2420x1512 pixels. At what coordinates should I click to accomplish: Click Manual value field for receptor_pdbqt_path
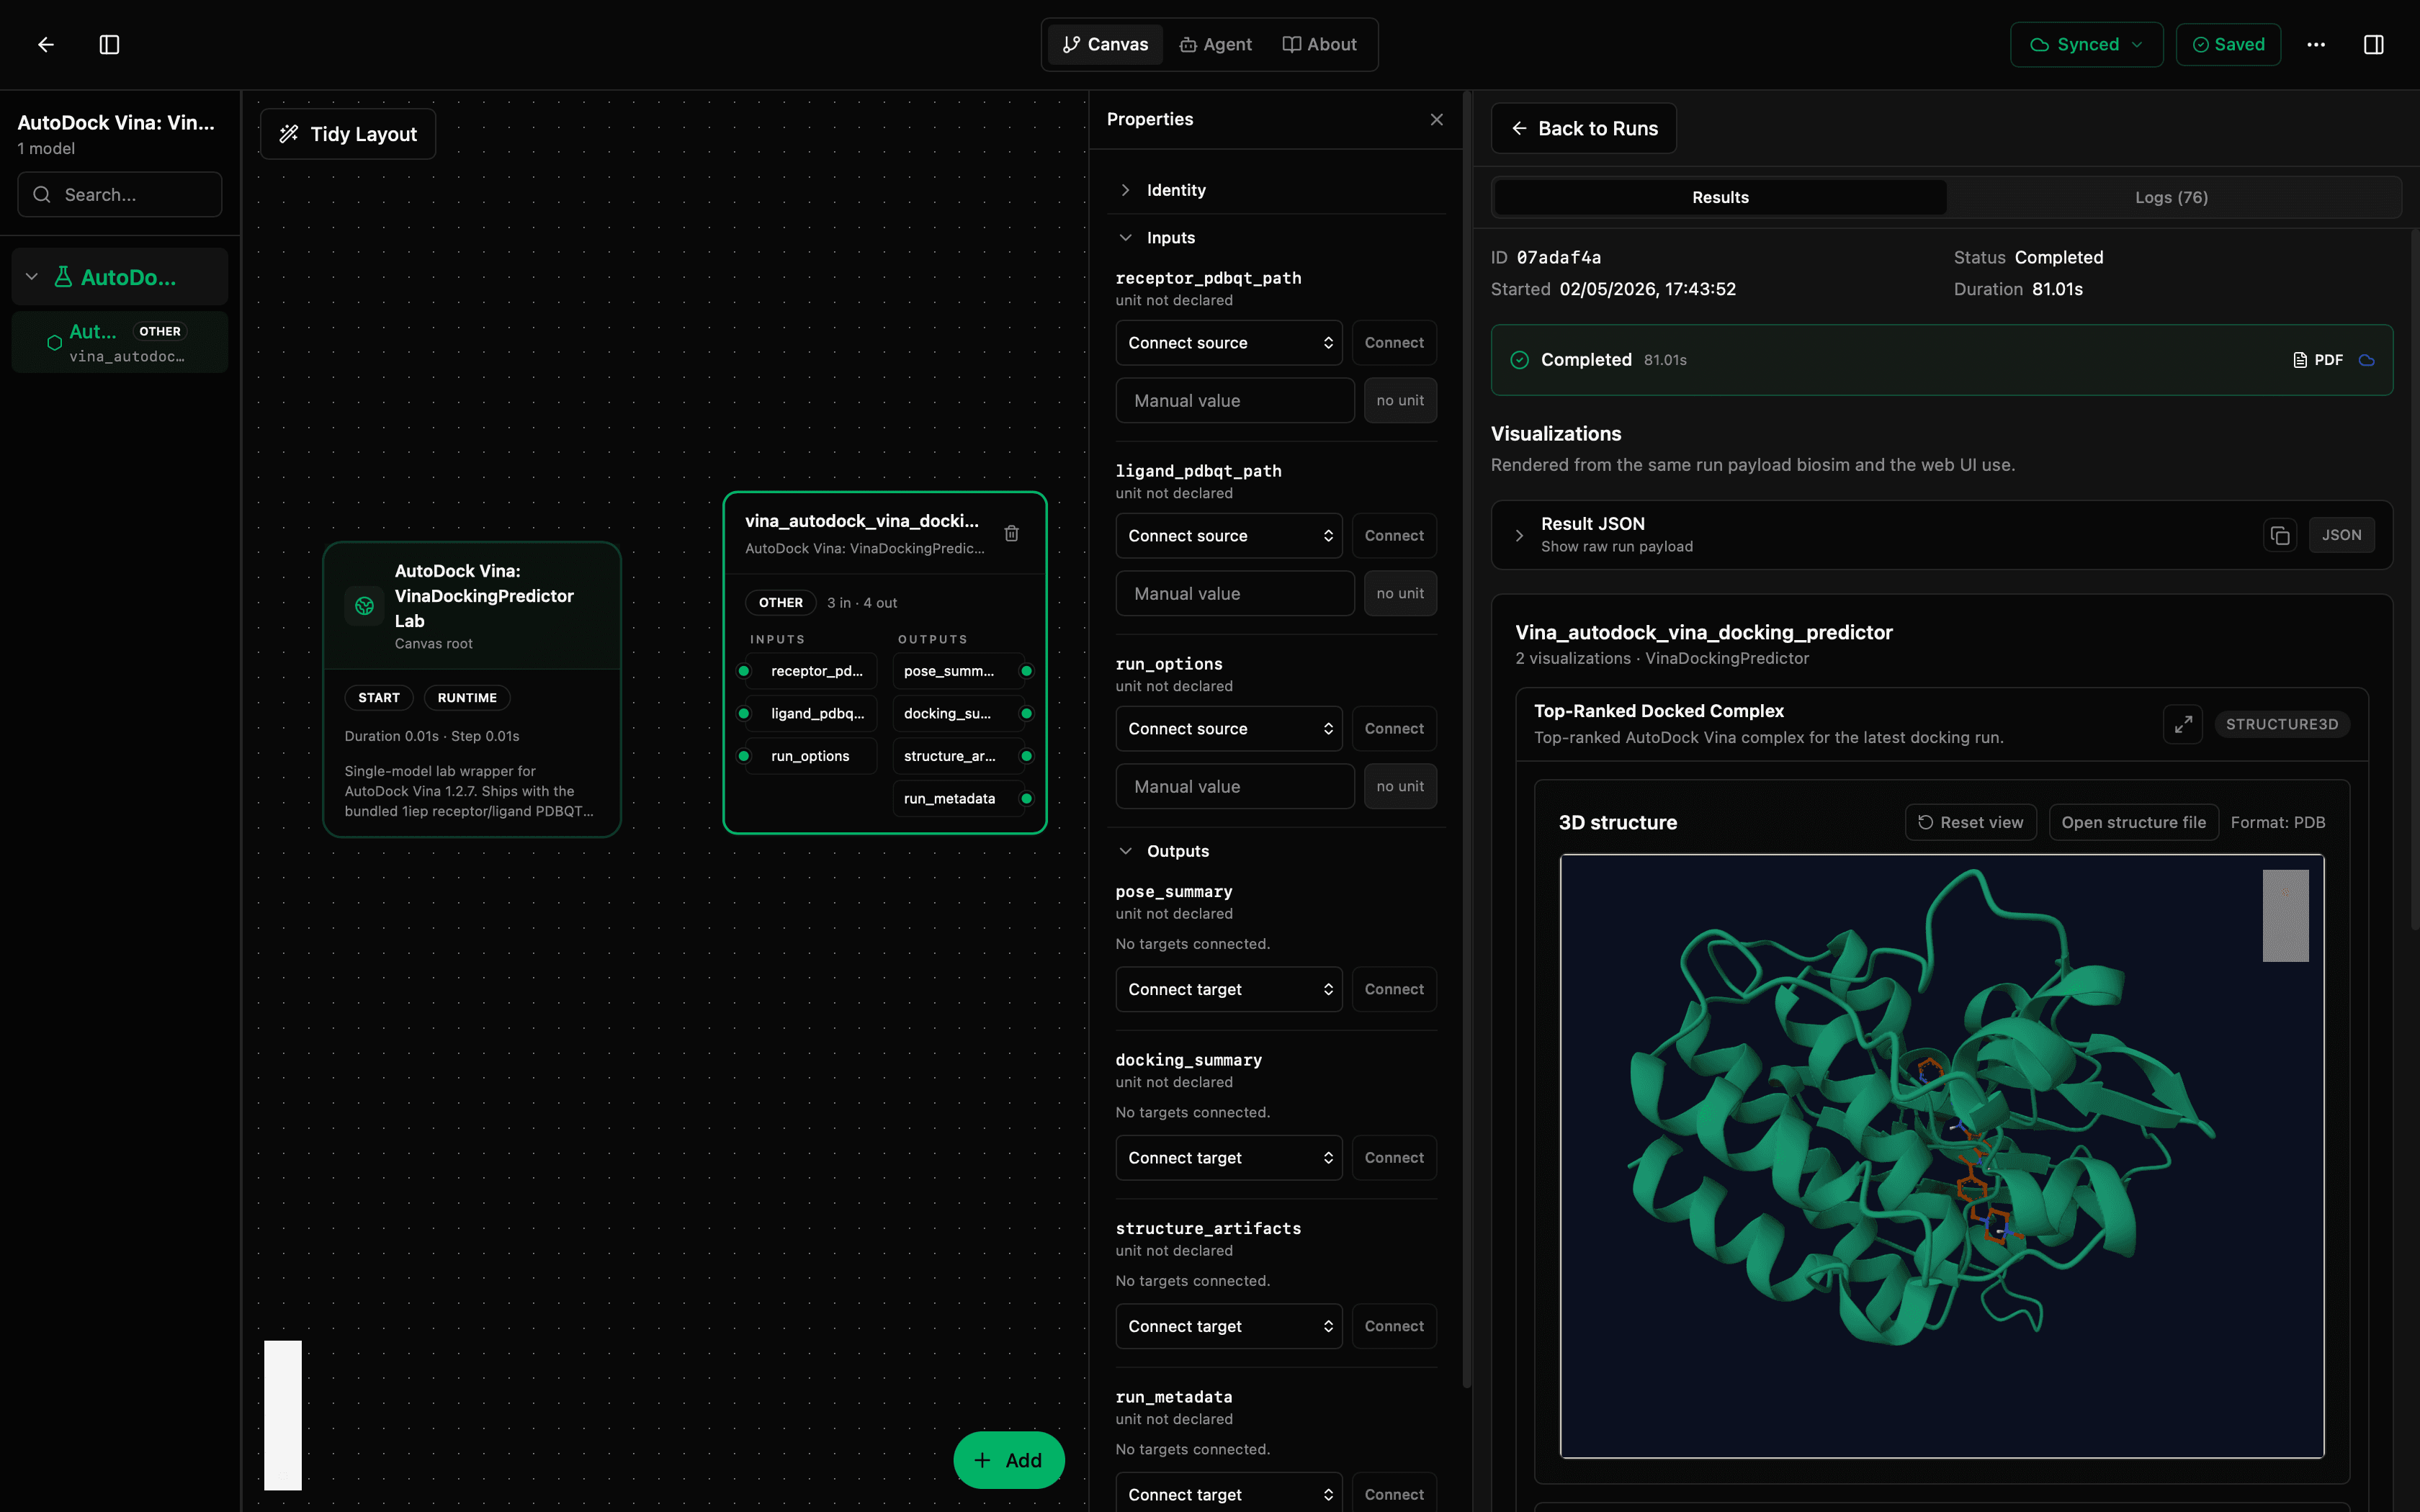[x=1235, y=400]
